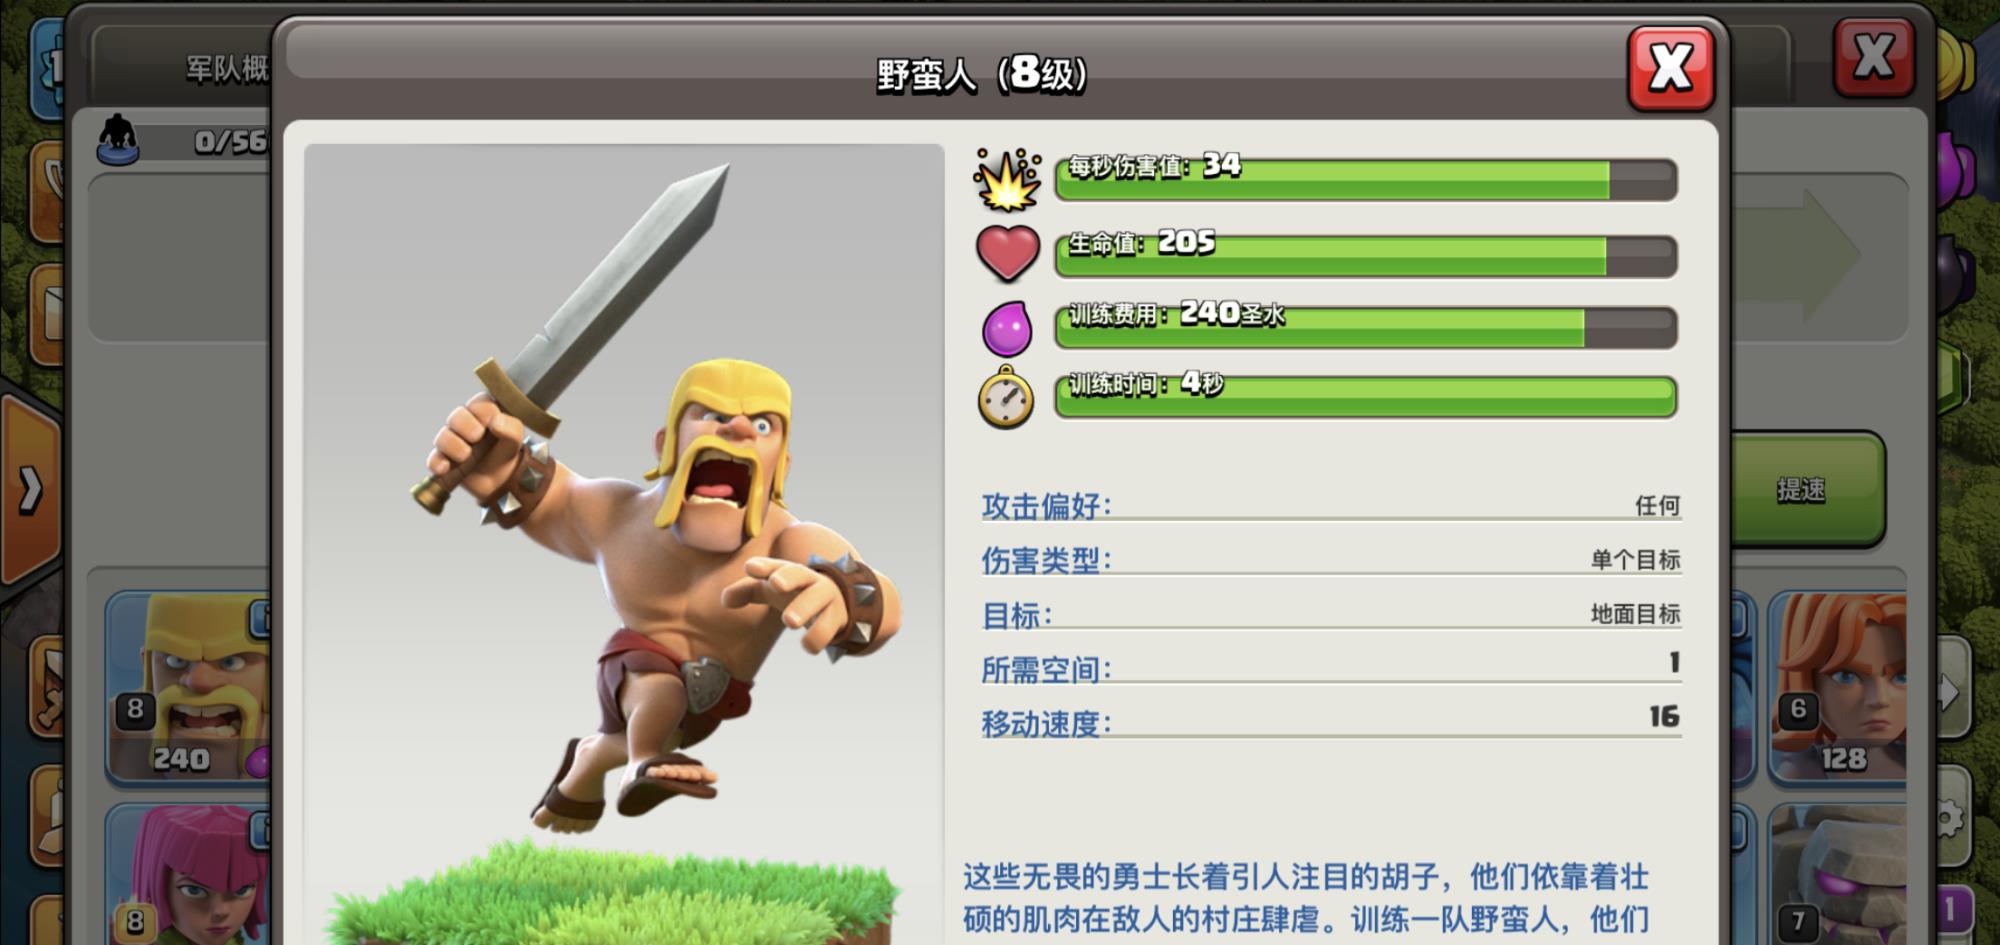This screenshot has height=945, width=2000.
Task: Select the Archer troop card with pink hair
Action: [x=188, y=875]
